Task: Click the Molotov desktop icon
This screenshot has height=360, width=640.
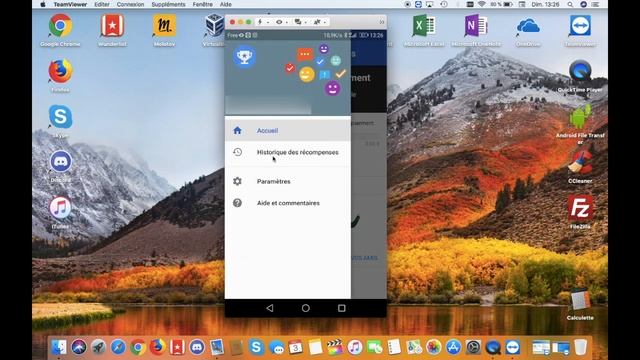Action: point(164,26)
